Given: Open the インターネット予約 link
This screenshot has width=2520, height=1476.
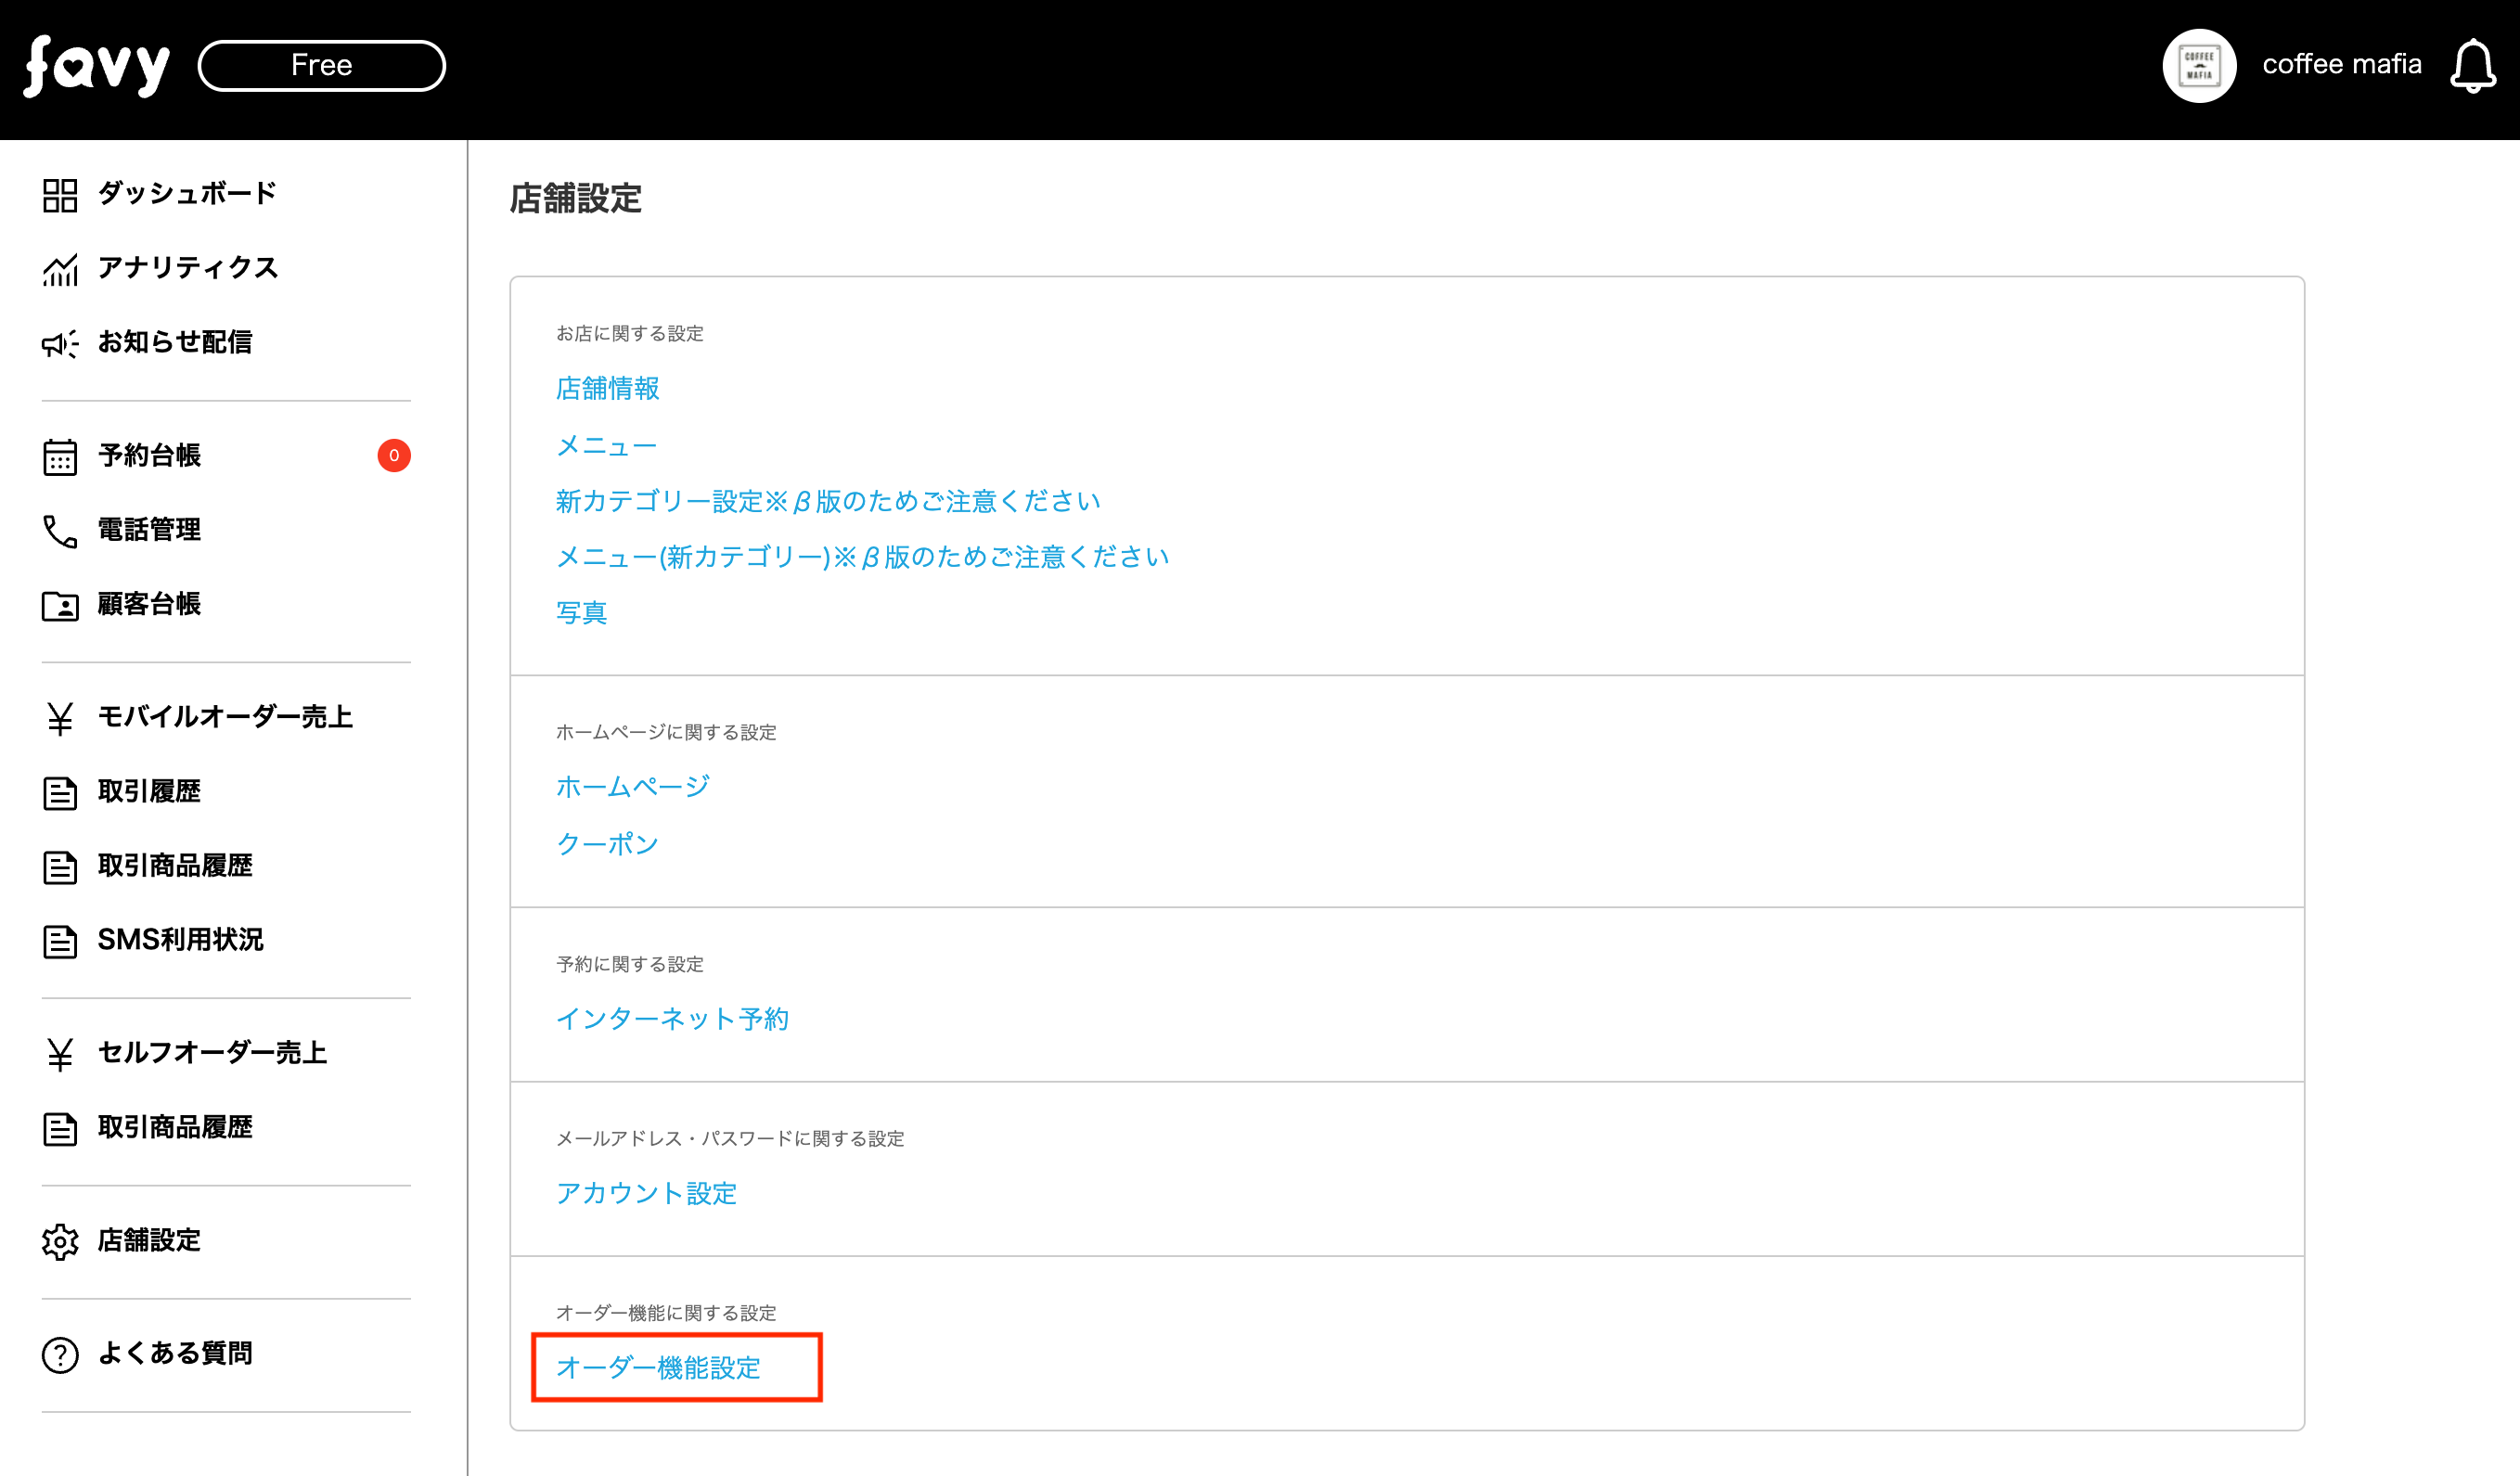Looking at the screenshot, I should click(672, 1019).
